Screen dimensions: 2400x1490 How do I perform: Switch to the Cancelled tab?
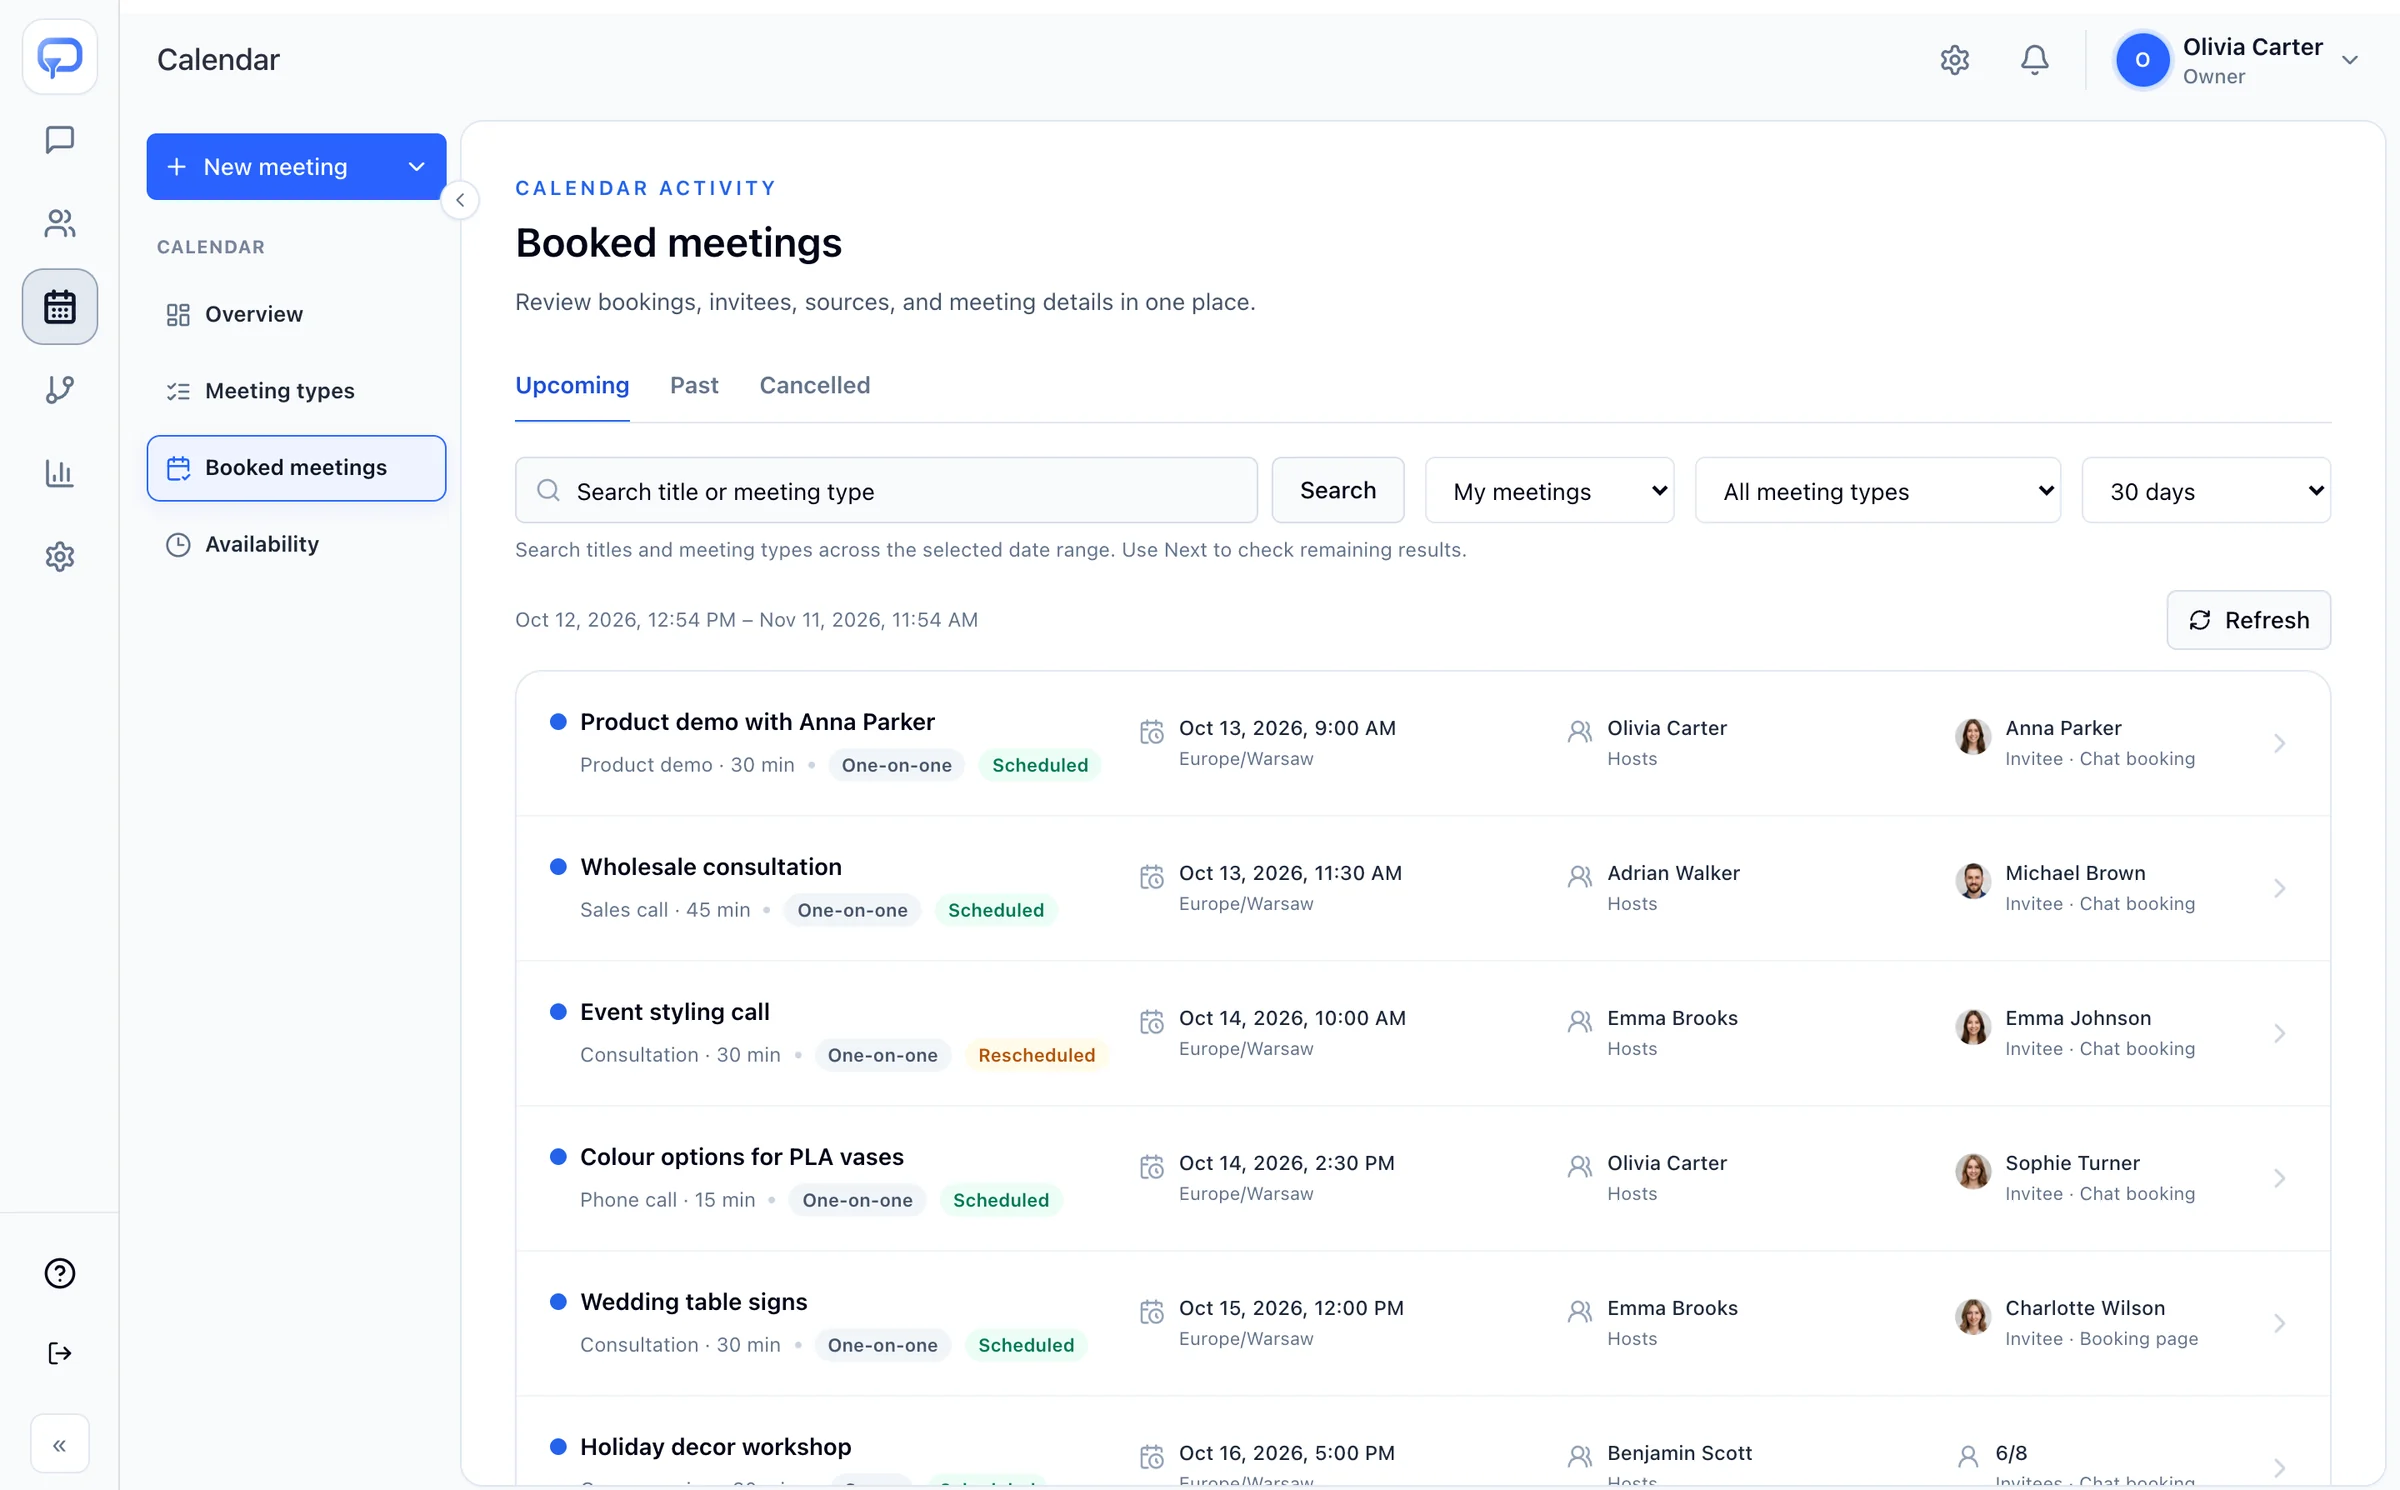point(814,386)
